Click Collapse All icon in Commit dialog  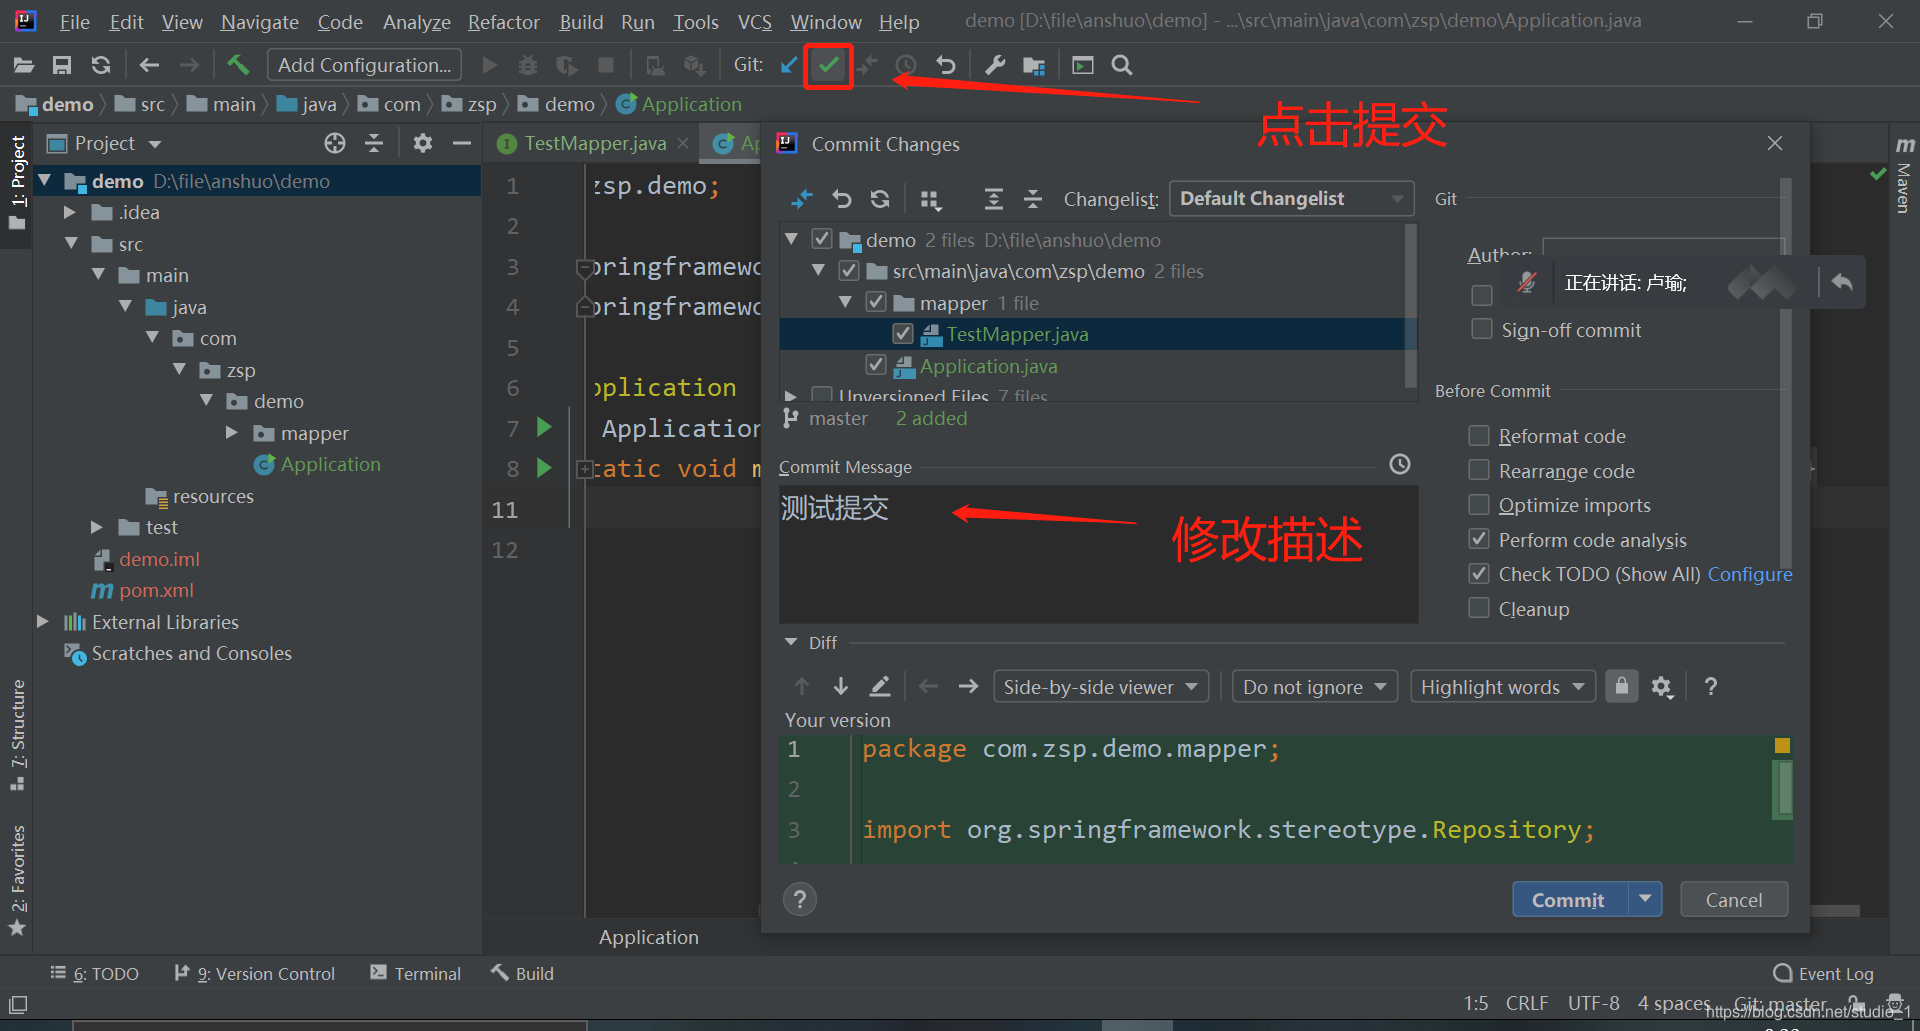click(1033, 199)
